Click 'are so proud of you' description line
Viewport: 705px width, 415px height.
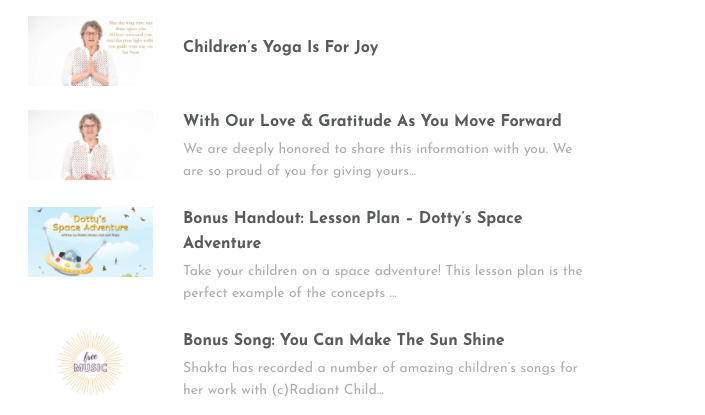pyautogui.click(x=300, y=171)
